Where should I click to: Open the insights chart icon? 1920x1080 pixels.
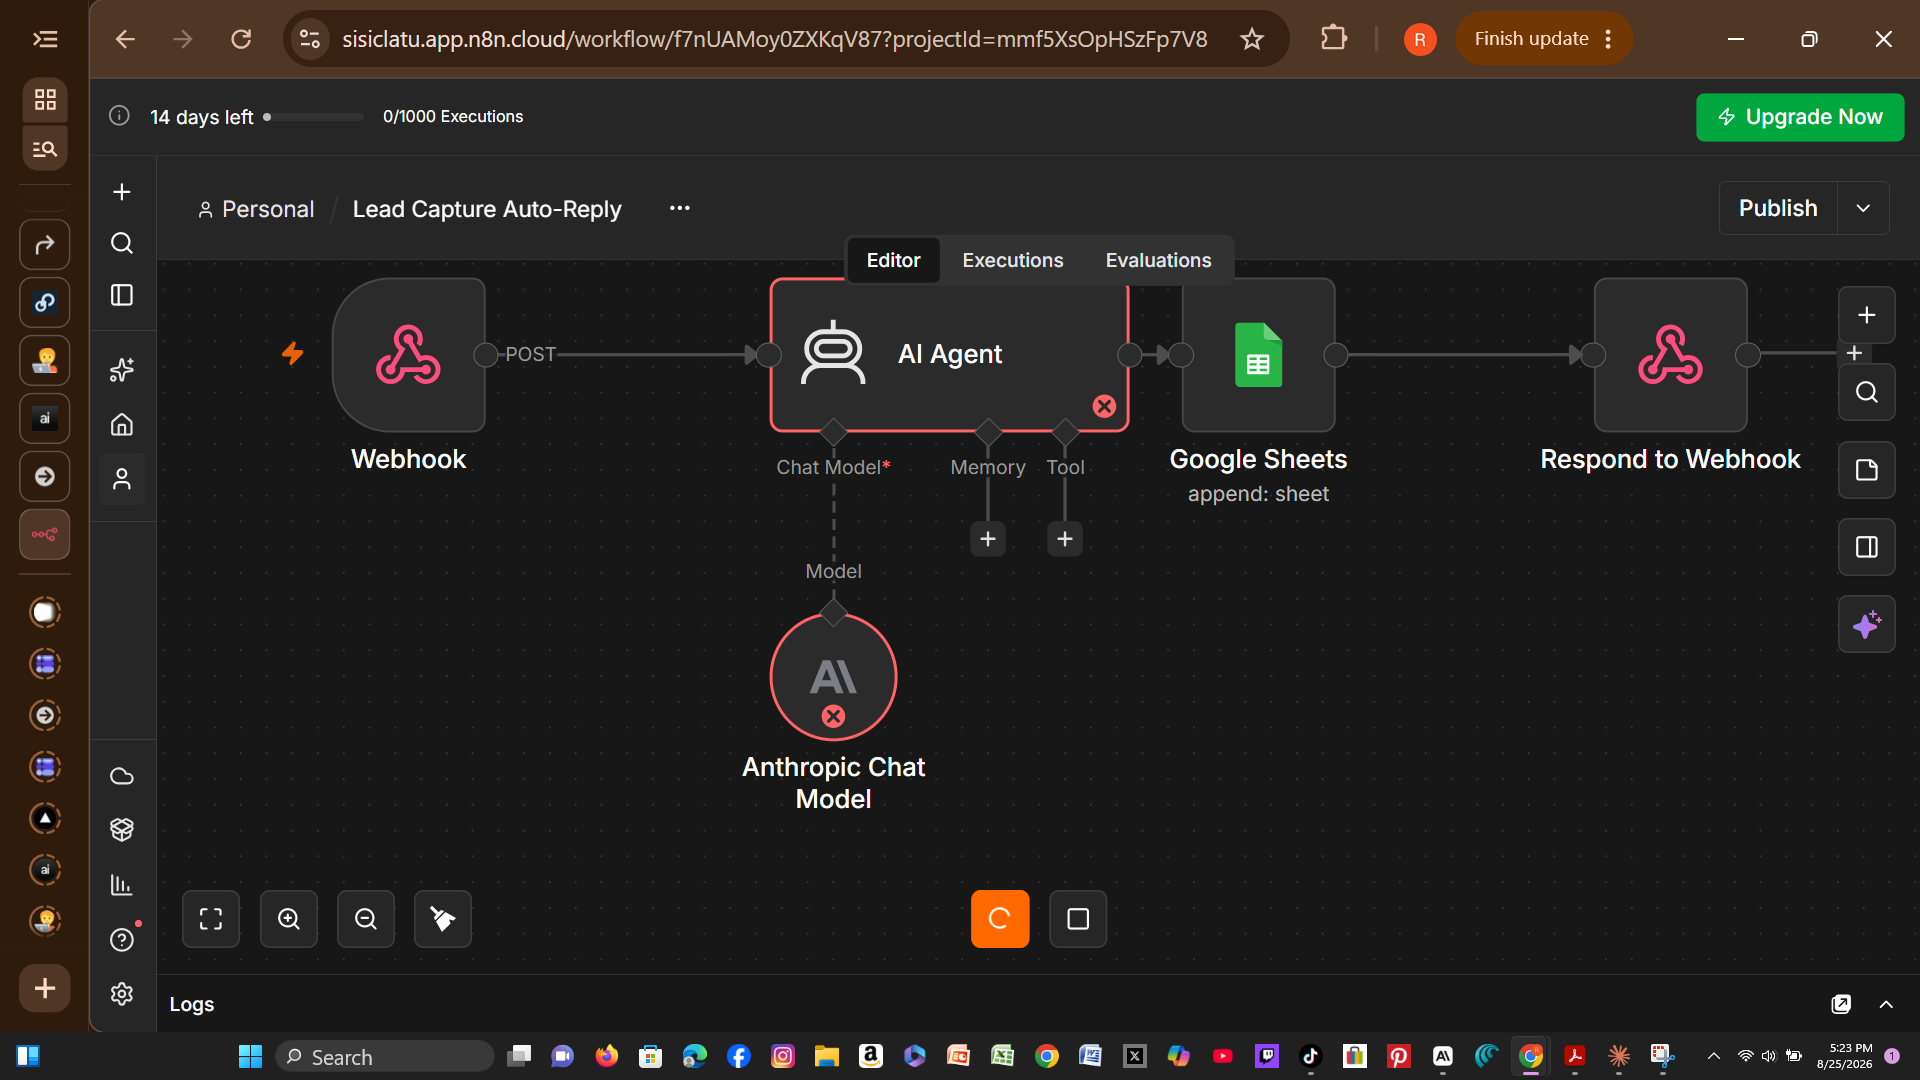[122, 885]
